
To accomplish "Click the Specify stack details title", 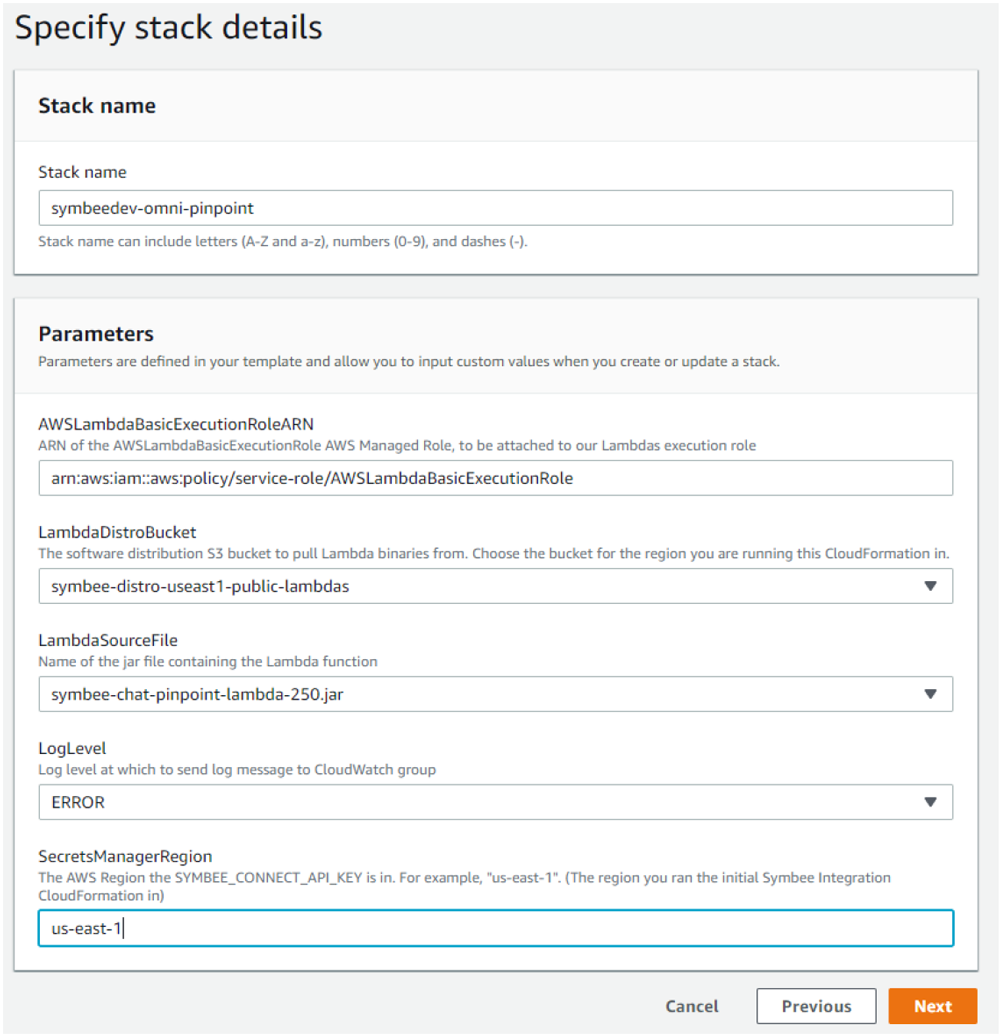I will (x=168, y=28).
